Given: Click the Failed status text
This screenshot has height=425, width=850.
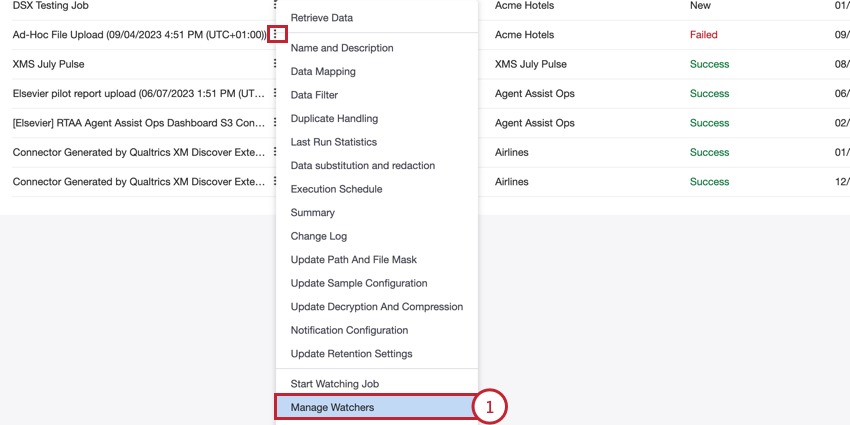Looking at the screenshot, I should click(x=703, y=35).
